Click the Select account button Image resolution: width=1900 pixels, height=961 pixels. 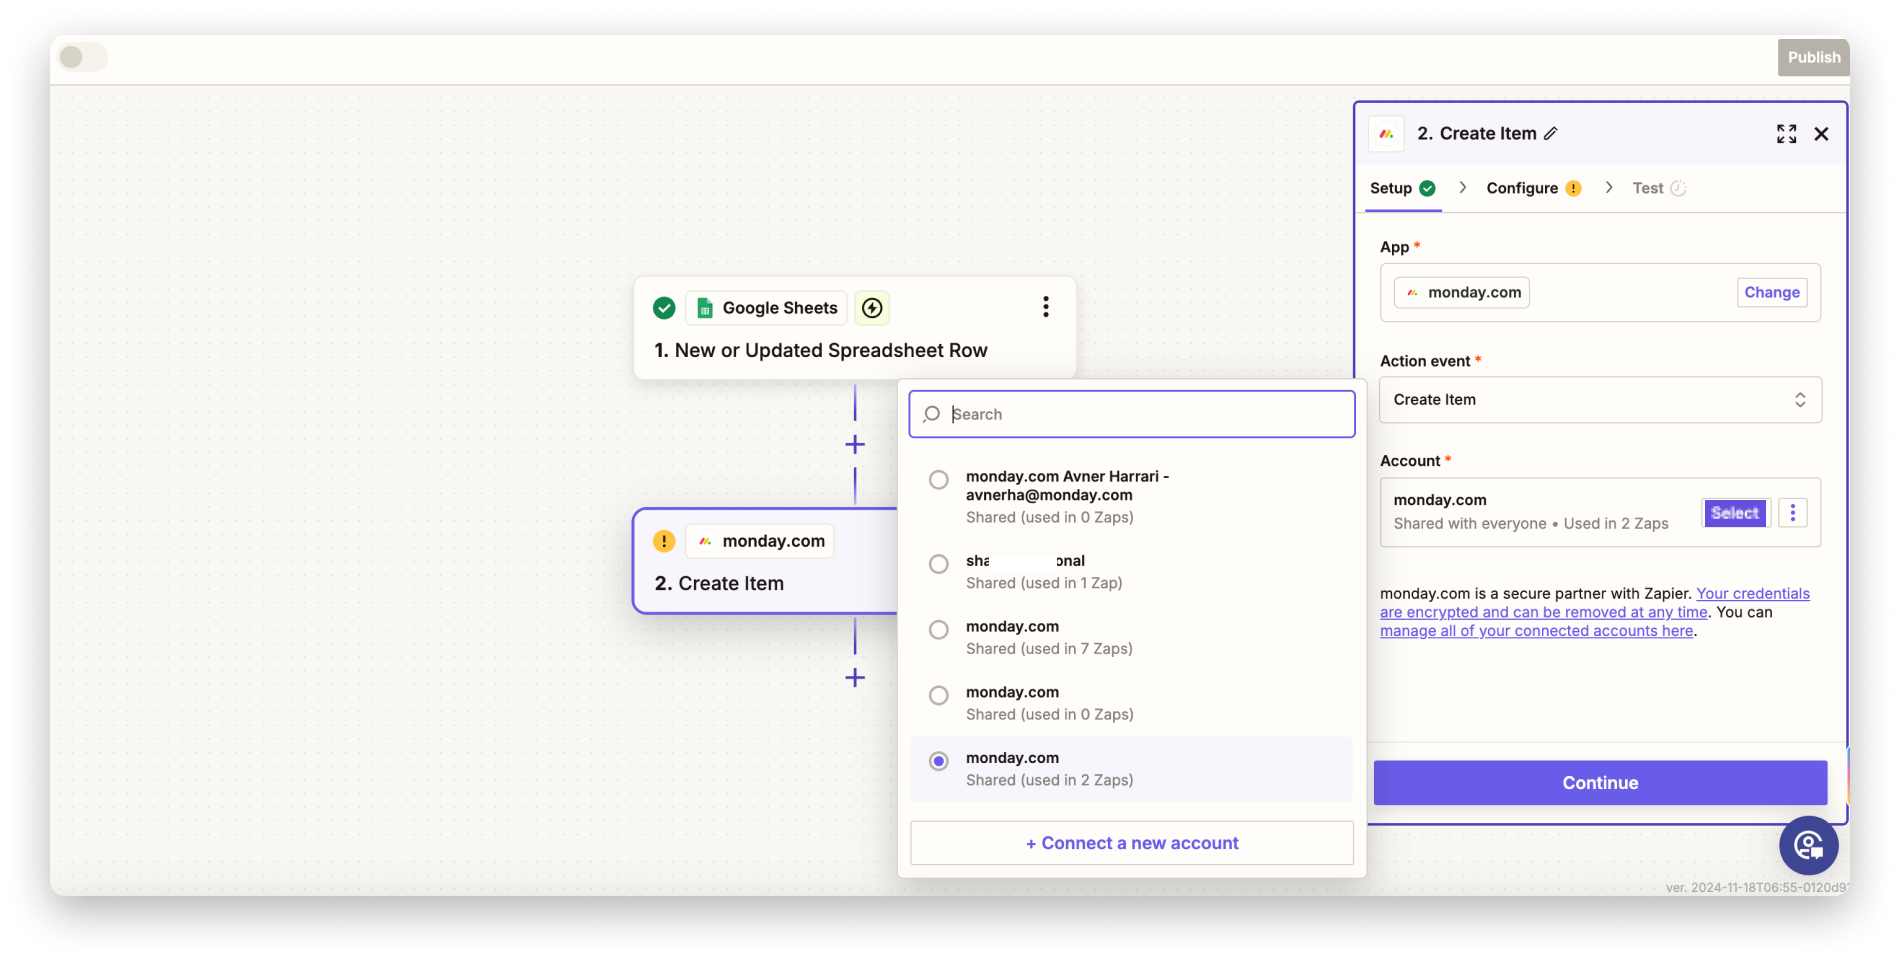[x=1735, y=513]
